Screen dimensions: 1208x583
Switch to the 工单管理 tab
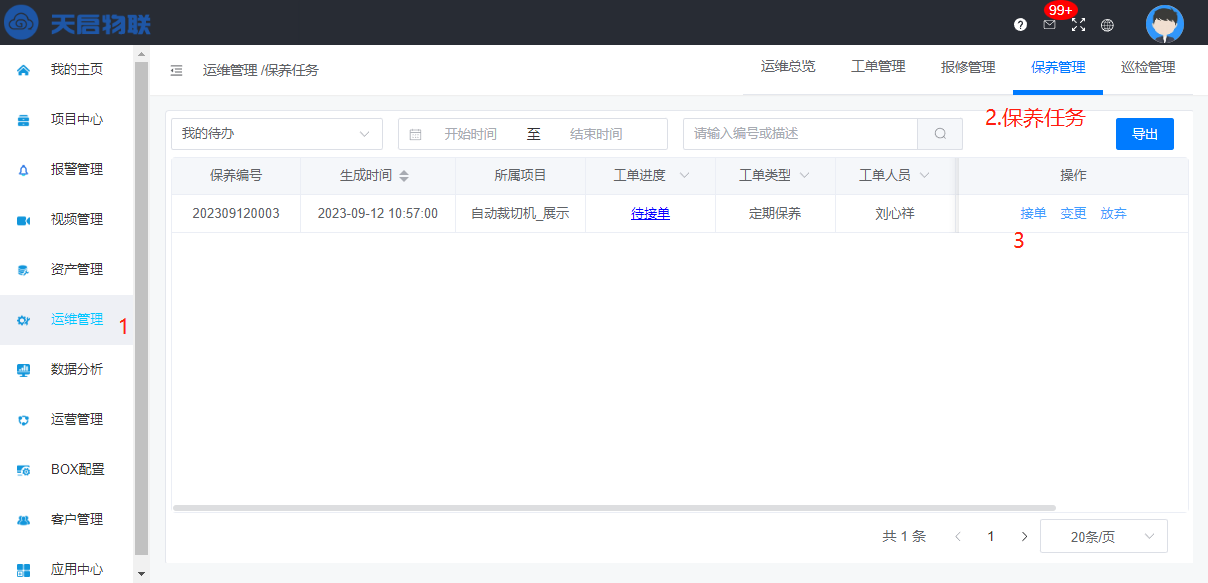(x=878, y=67)
